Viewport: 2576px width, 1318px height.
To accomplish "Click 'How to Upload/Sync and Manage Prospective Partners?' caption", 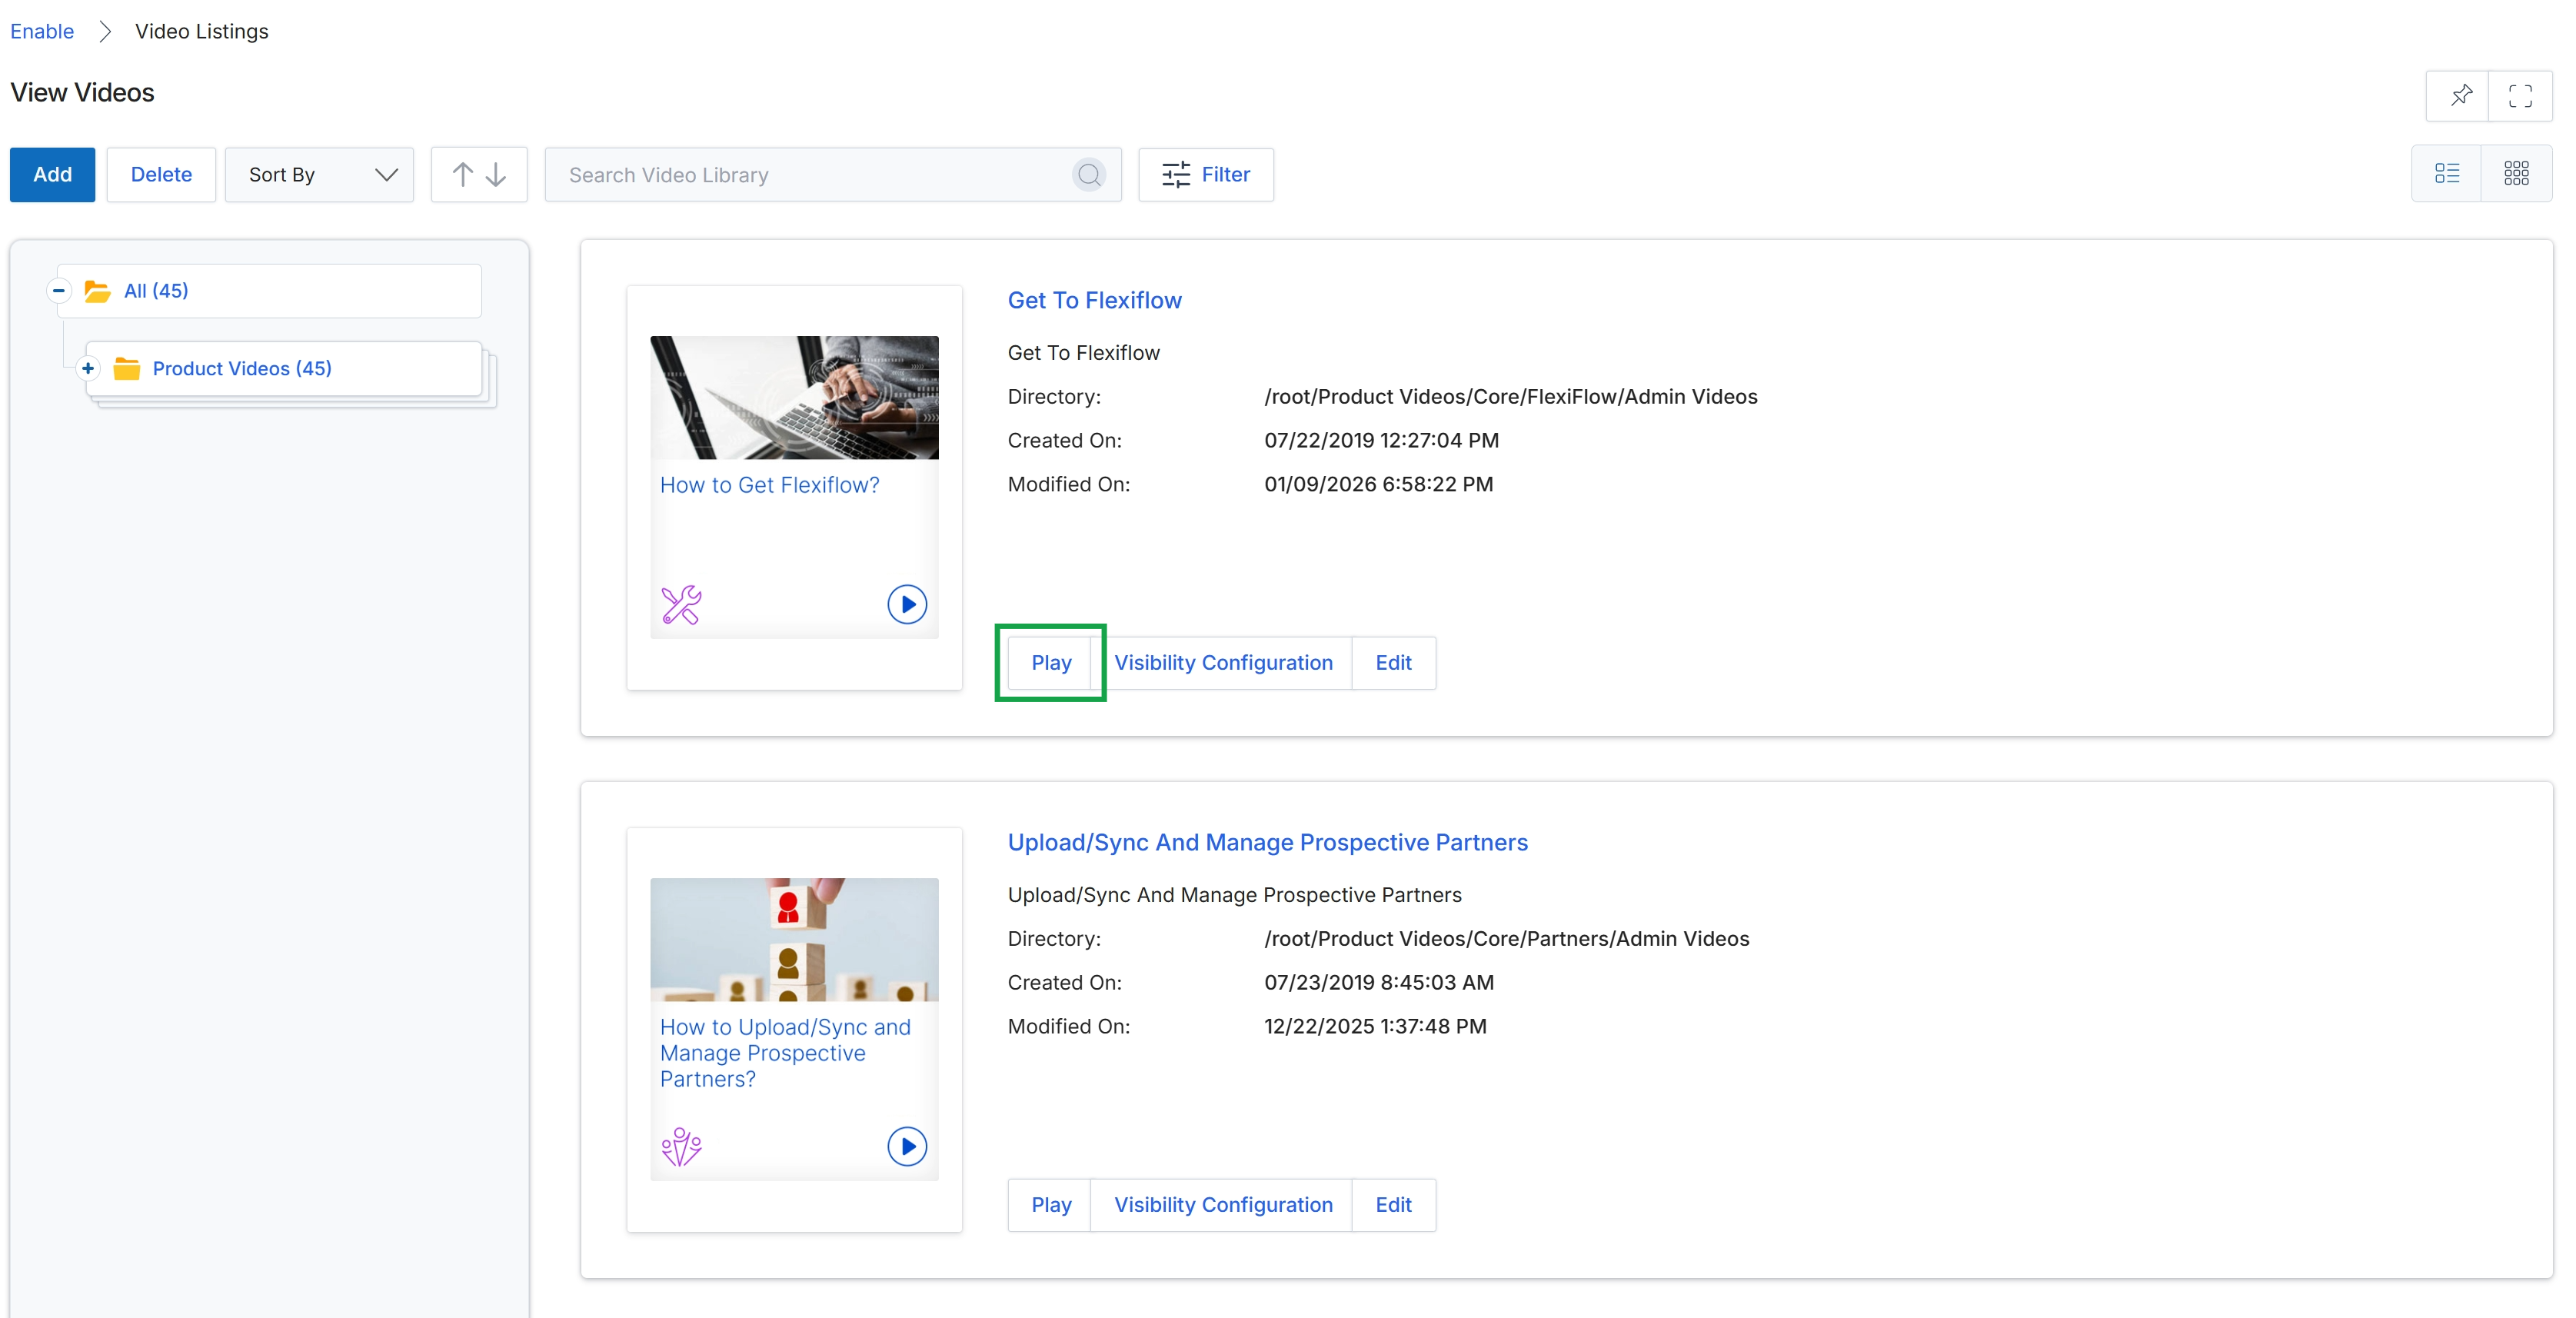I will click(x=785, y=1053).
